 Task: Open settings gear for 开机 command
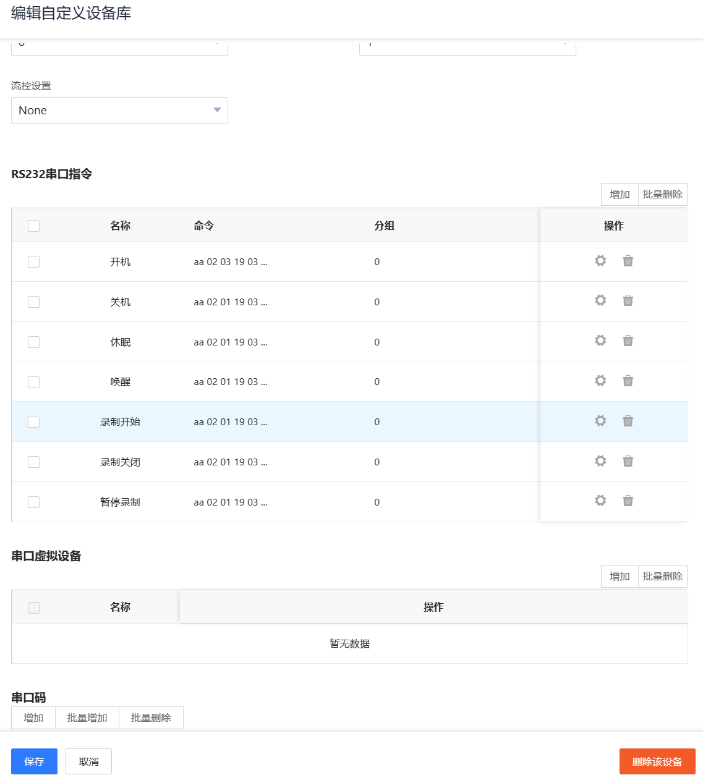[600, 261]
